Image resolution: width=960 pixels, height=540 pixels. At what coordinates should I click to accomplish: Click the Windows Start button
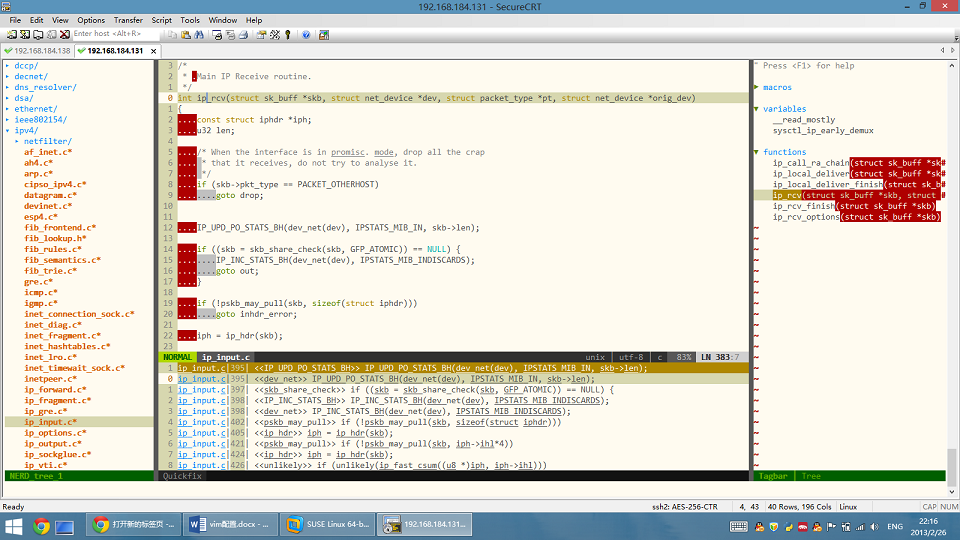pyautogui.click(x=13, y=526)
